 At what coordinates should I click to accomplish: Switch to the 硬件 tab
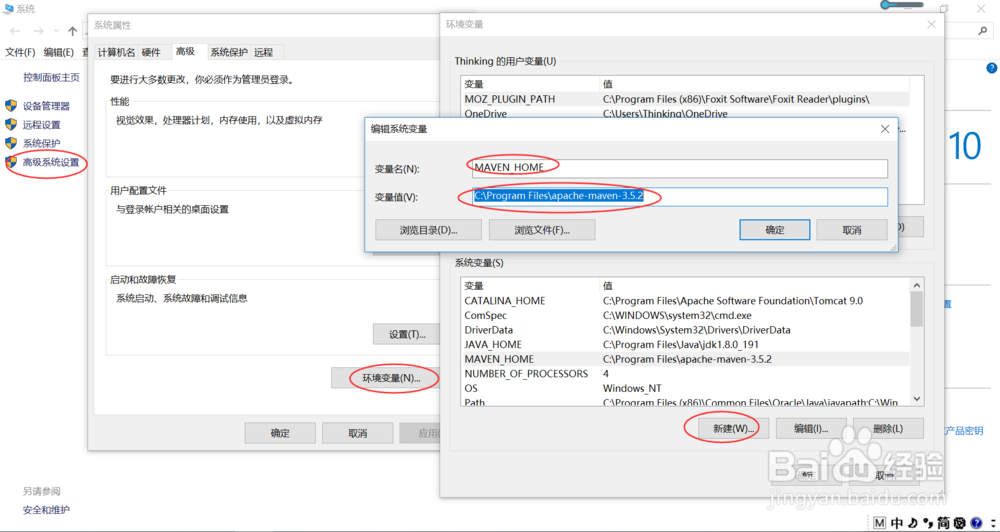(151, 52)
